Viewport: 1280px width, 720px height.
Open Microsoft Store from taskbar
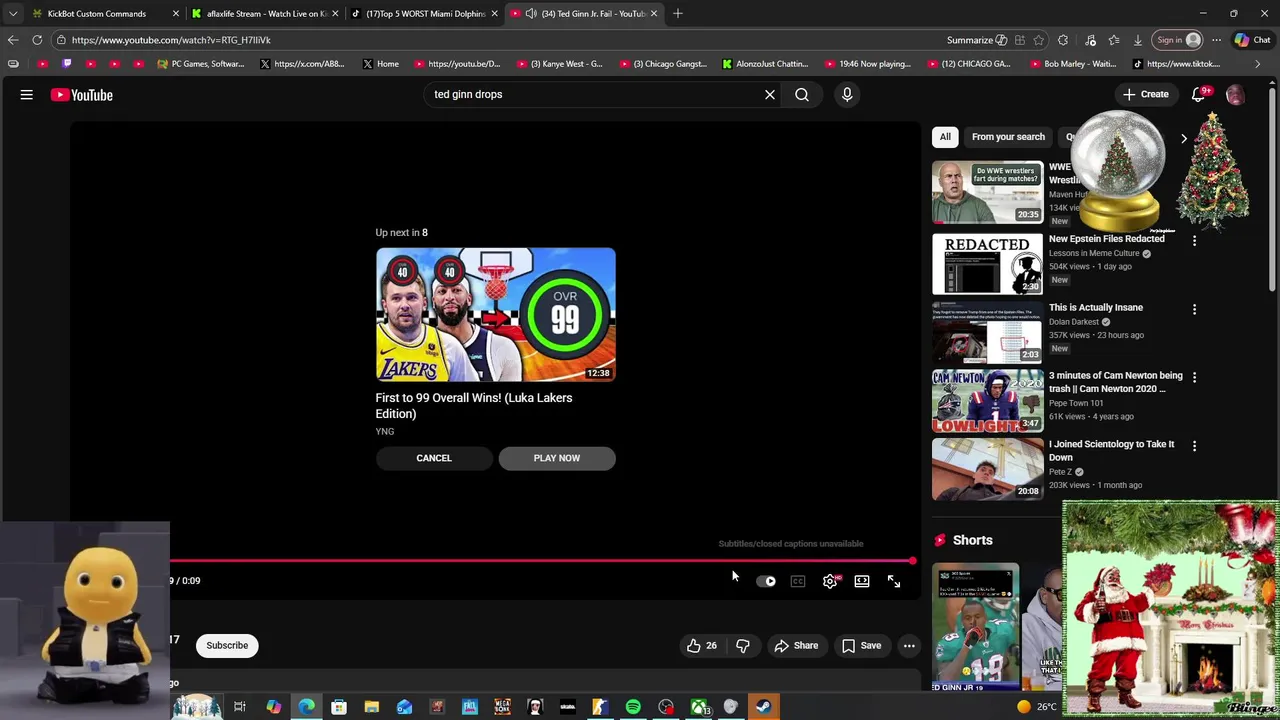coord(339,707)
